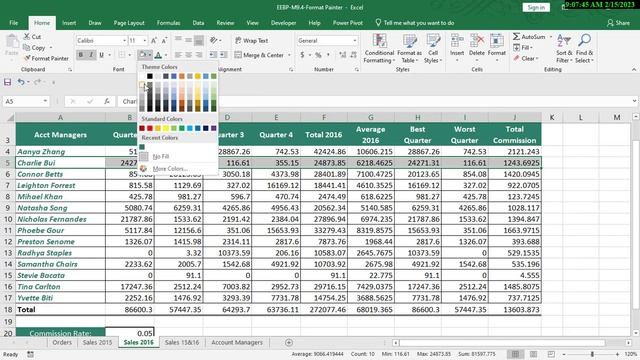This screenshot has height=360, width=640.
Task: Toggle Bold formatting
Action: [81, 55]
